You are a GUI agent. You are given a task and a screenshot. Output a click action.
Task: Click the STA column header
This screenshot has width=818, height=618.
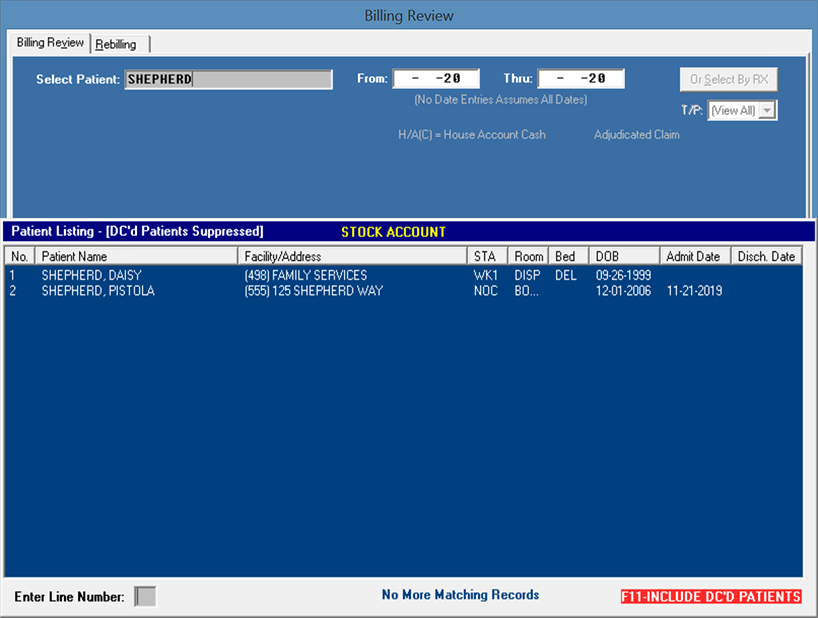point(487,257)
